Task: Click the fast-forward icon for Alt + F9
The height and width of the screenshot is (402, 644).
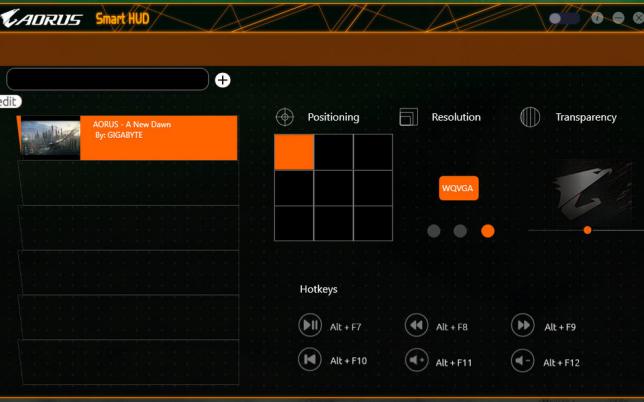Action: (x=522, y=325)
